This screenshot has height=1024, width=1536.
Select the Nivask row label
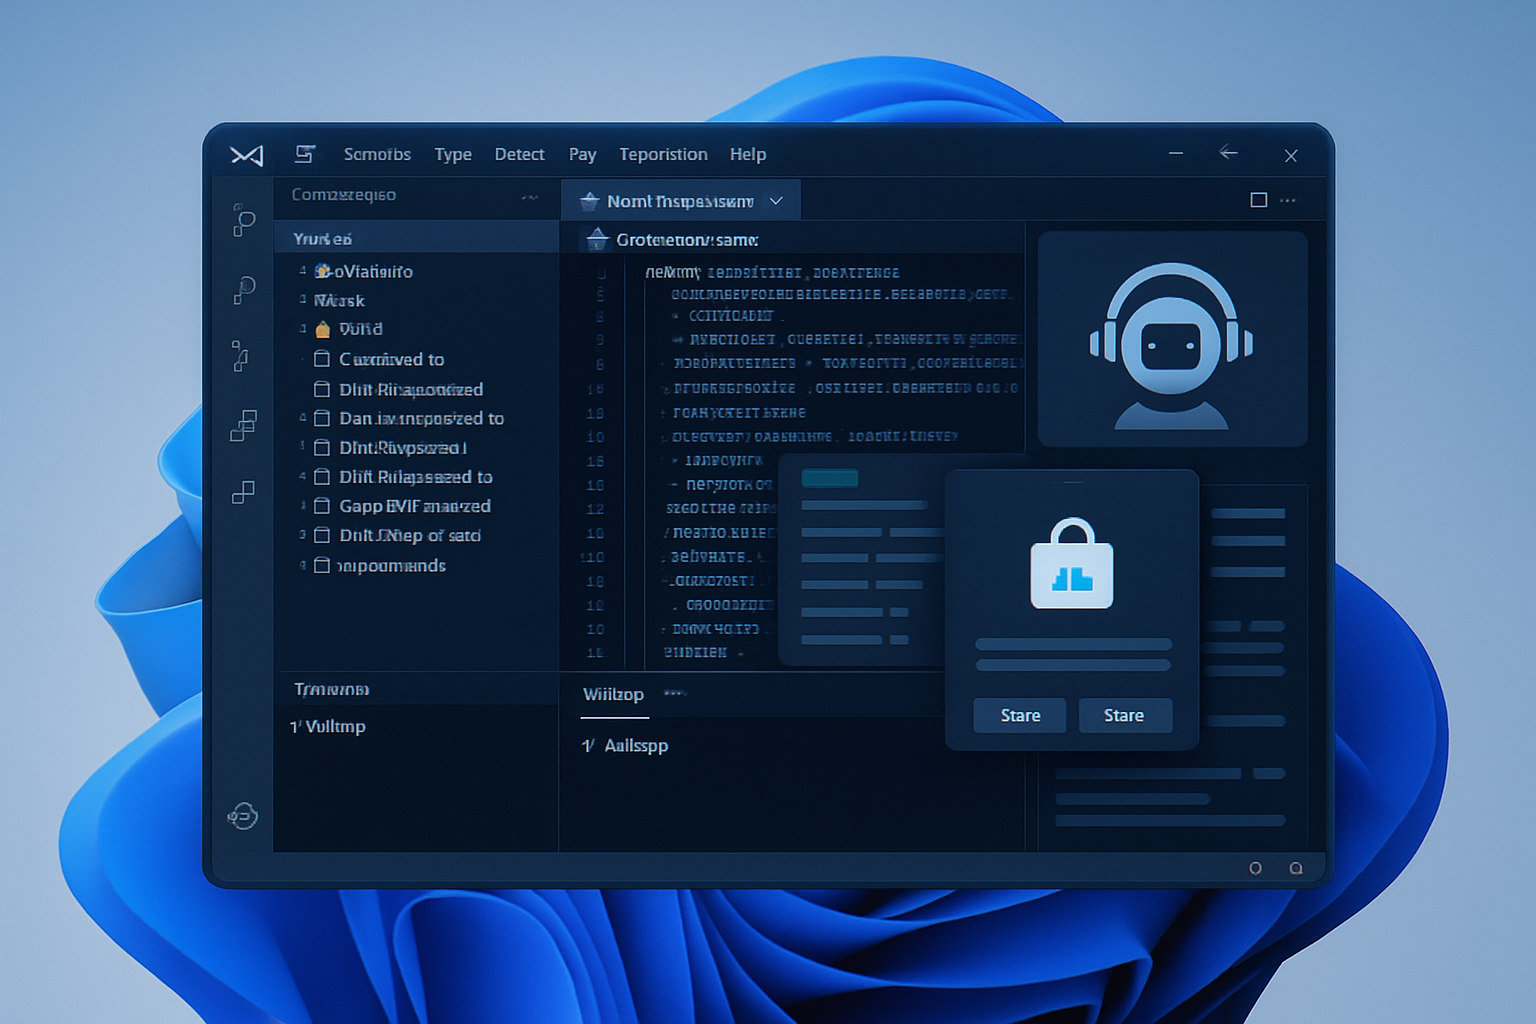click(339, 300)
